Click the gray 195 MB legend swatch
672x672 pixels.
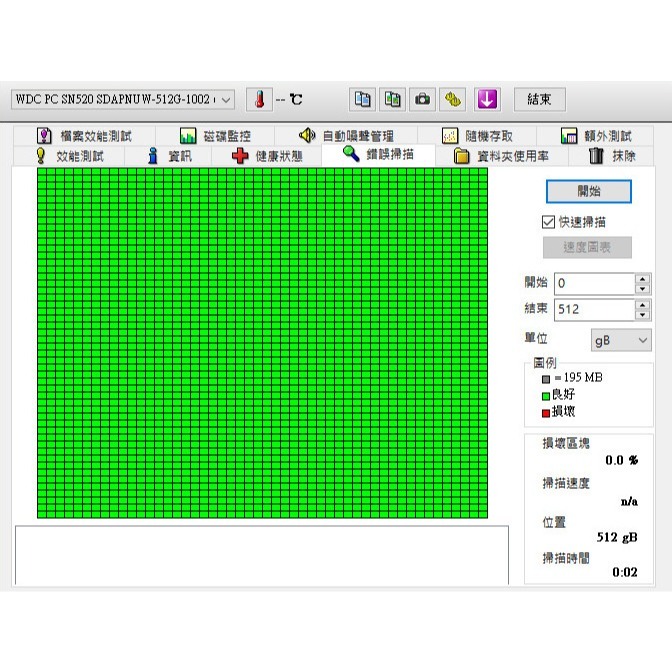coord(546,379)
